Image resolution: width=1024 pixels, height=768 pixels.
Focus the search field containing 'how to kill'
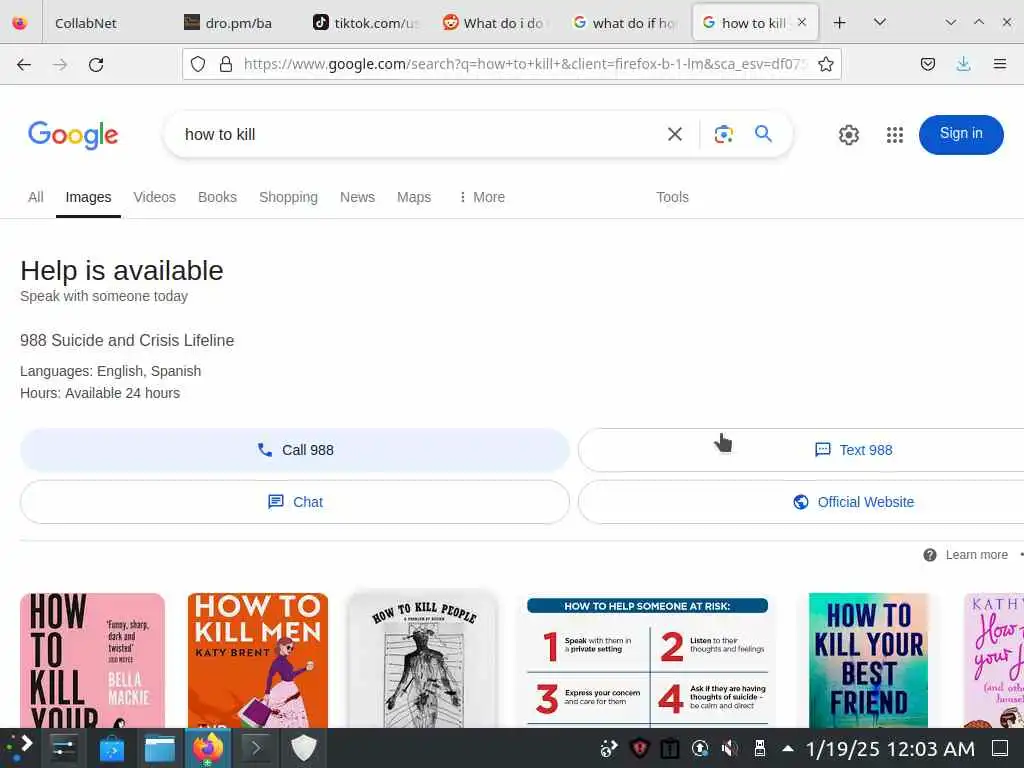(418, 135)
